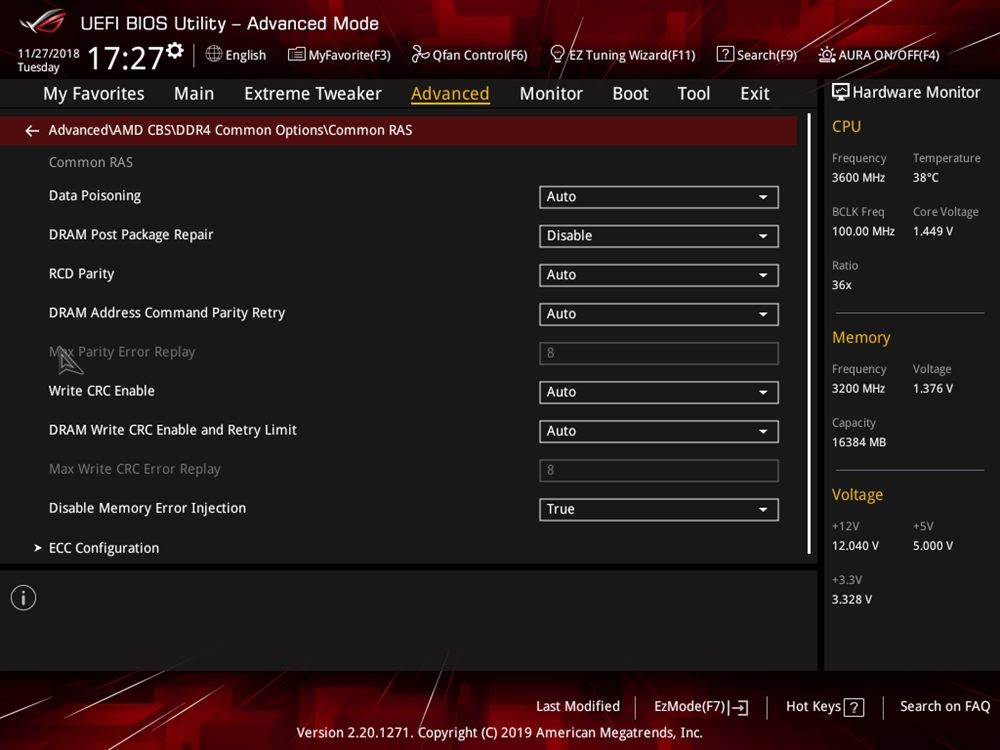1000x750 pixels.
Task: Click the globe language icon
Action: tap(214, 54)
